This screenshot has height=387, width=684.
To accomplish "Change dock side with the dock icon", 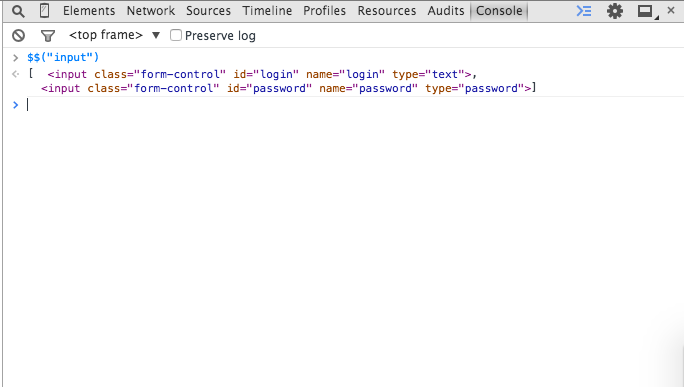I will (647, 11).
